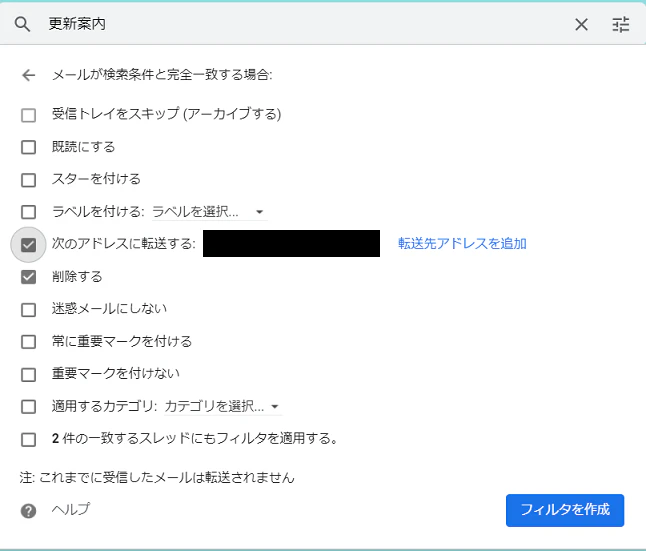
Task: Uncheck 次のアドレスに転送する checkbox
Action: (28, 245)
